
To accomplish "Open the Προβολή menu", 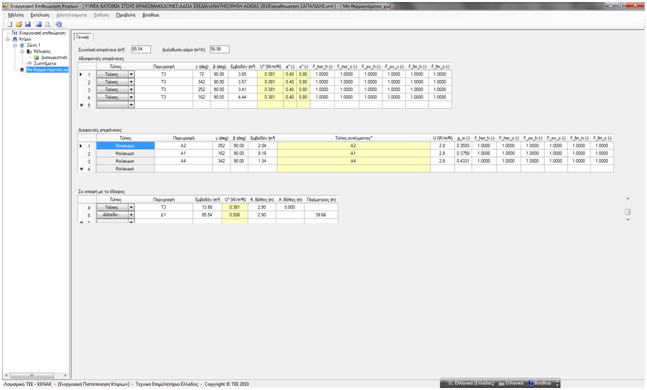I will click(125, 15).
